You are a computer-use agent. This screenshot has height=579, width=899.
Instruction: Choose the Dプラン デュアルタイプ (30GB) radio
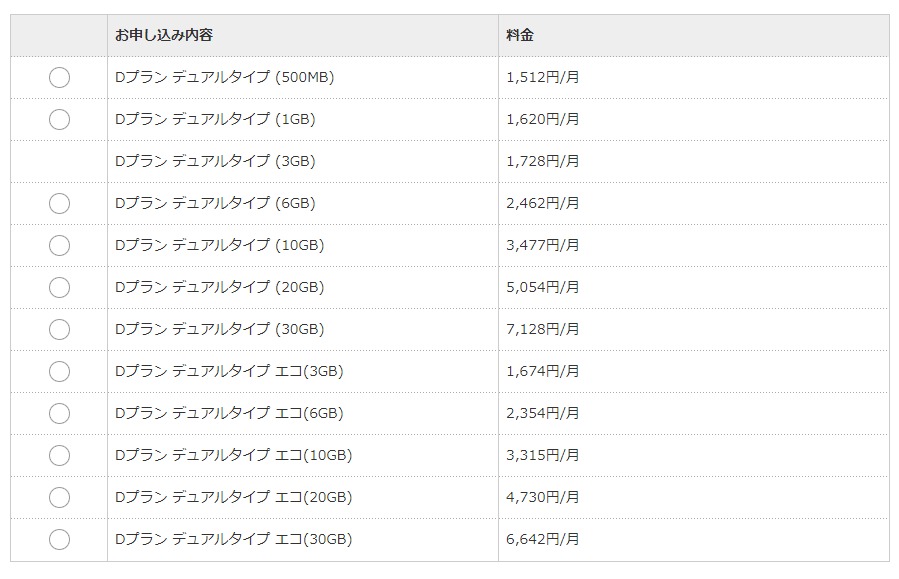pos(59,330)
